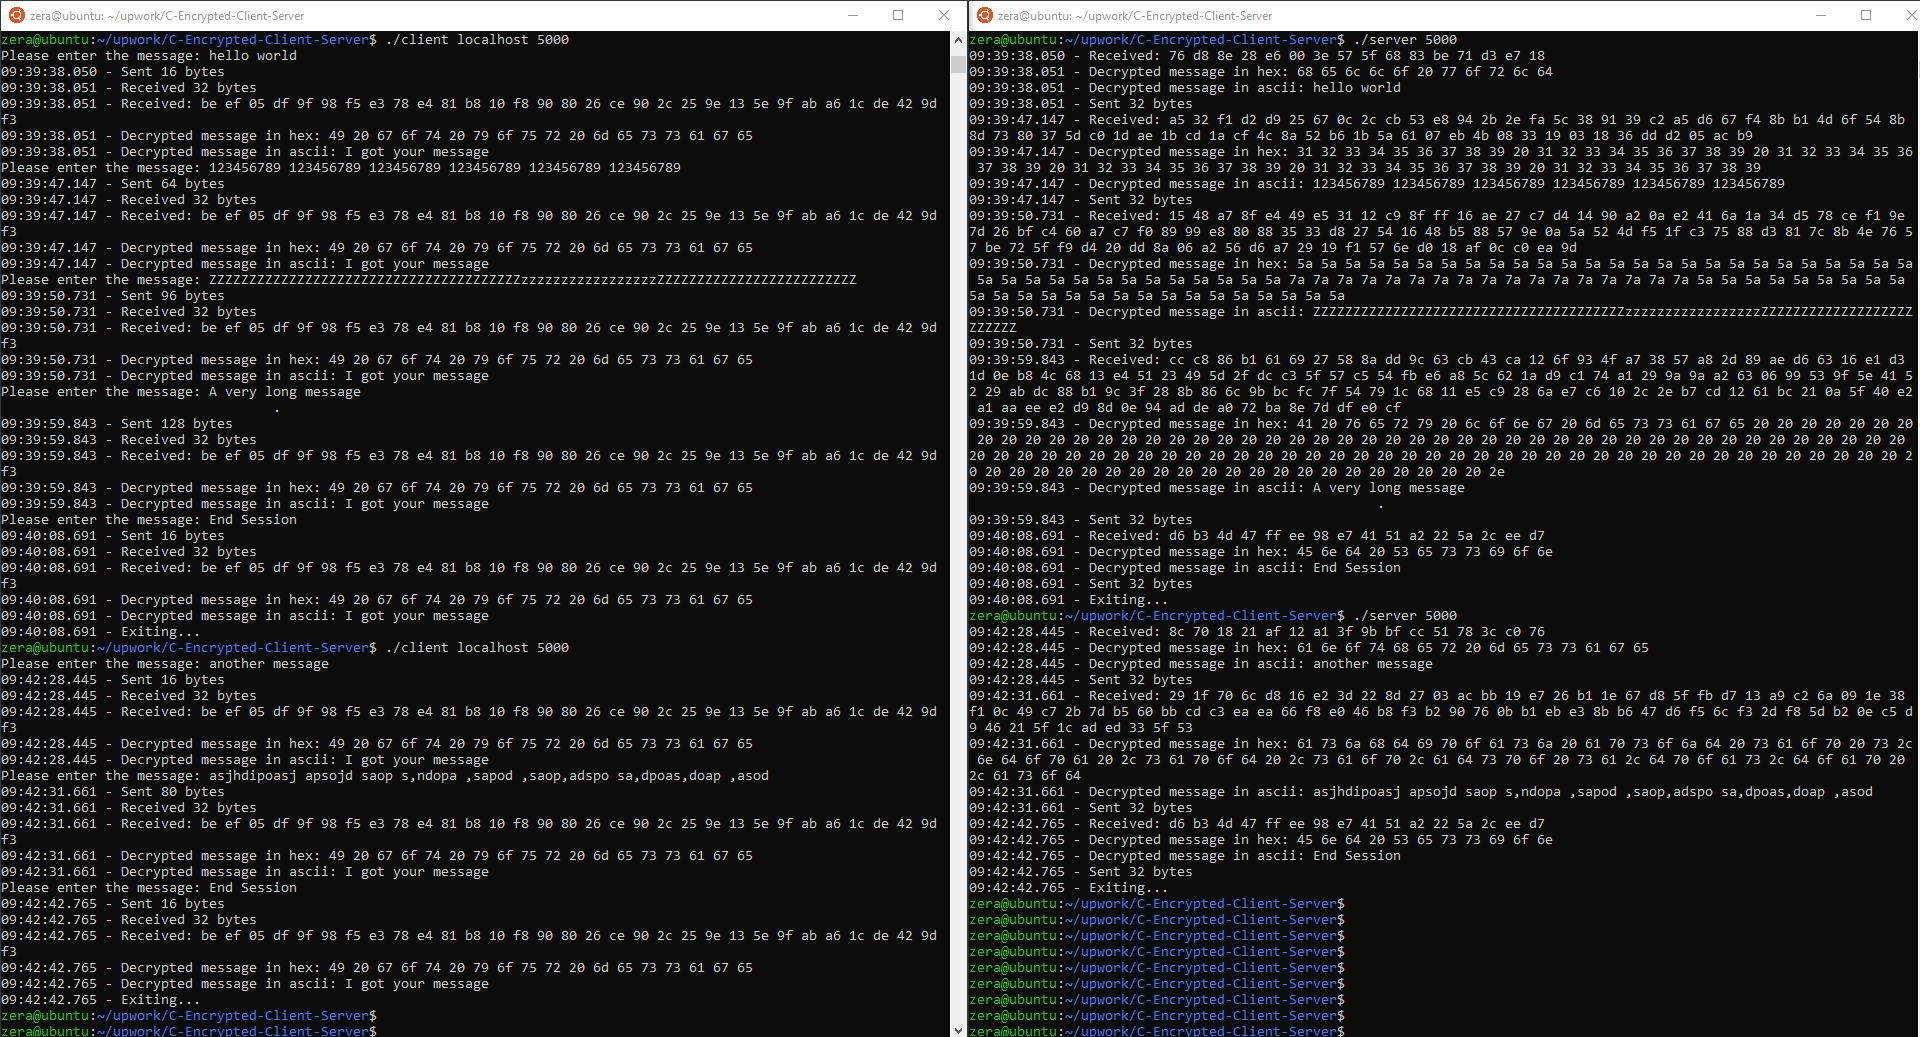Screen dimensions: 1920x1037
Task: Click the 'asjhdipoasj apsojd saop' input line in the left terminal
Action: tap(385, 776)
